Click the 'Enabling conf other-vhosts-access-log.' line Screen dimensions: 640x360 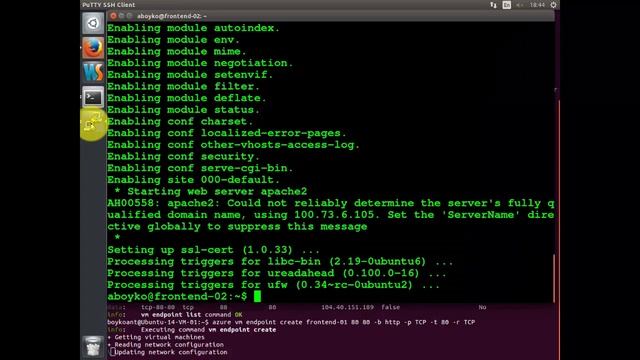pos(233,145)
